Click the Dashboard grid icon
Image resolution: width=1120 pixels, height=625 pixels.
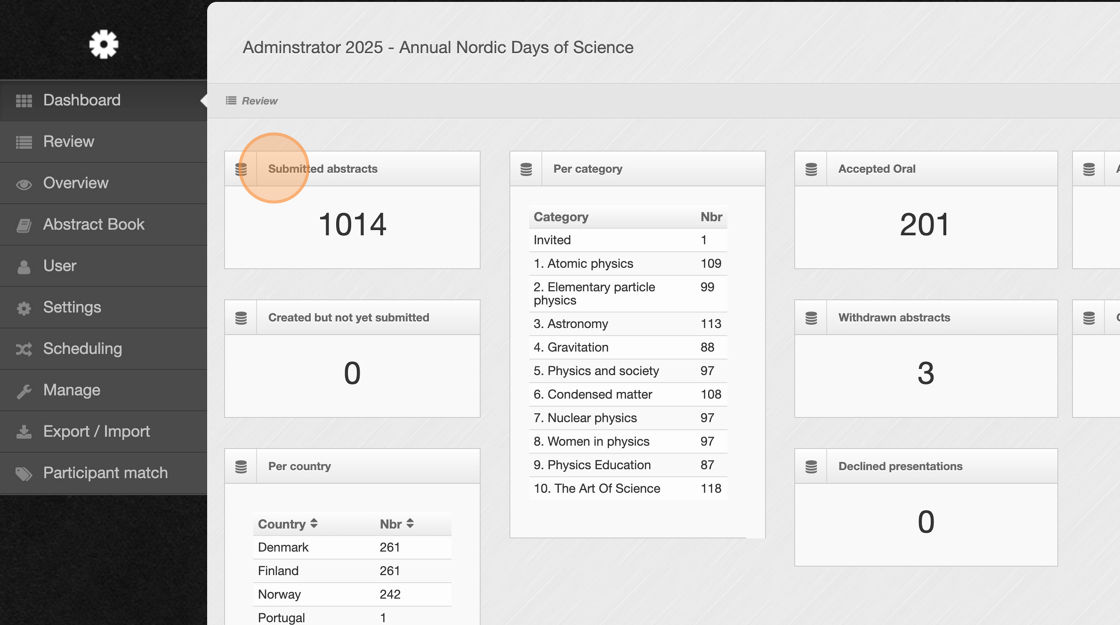coord(24,101)
